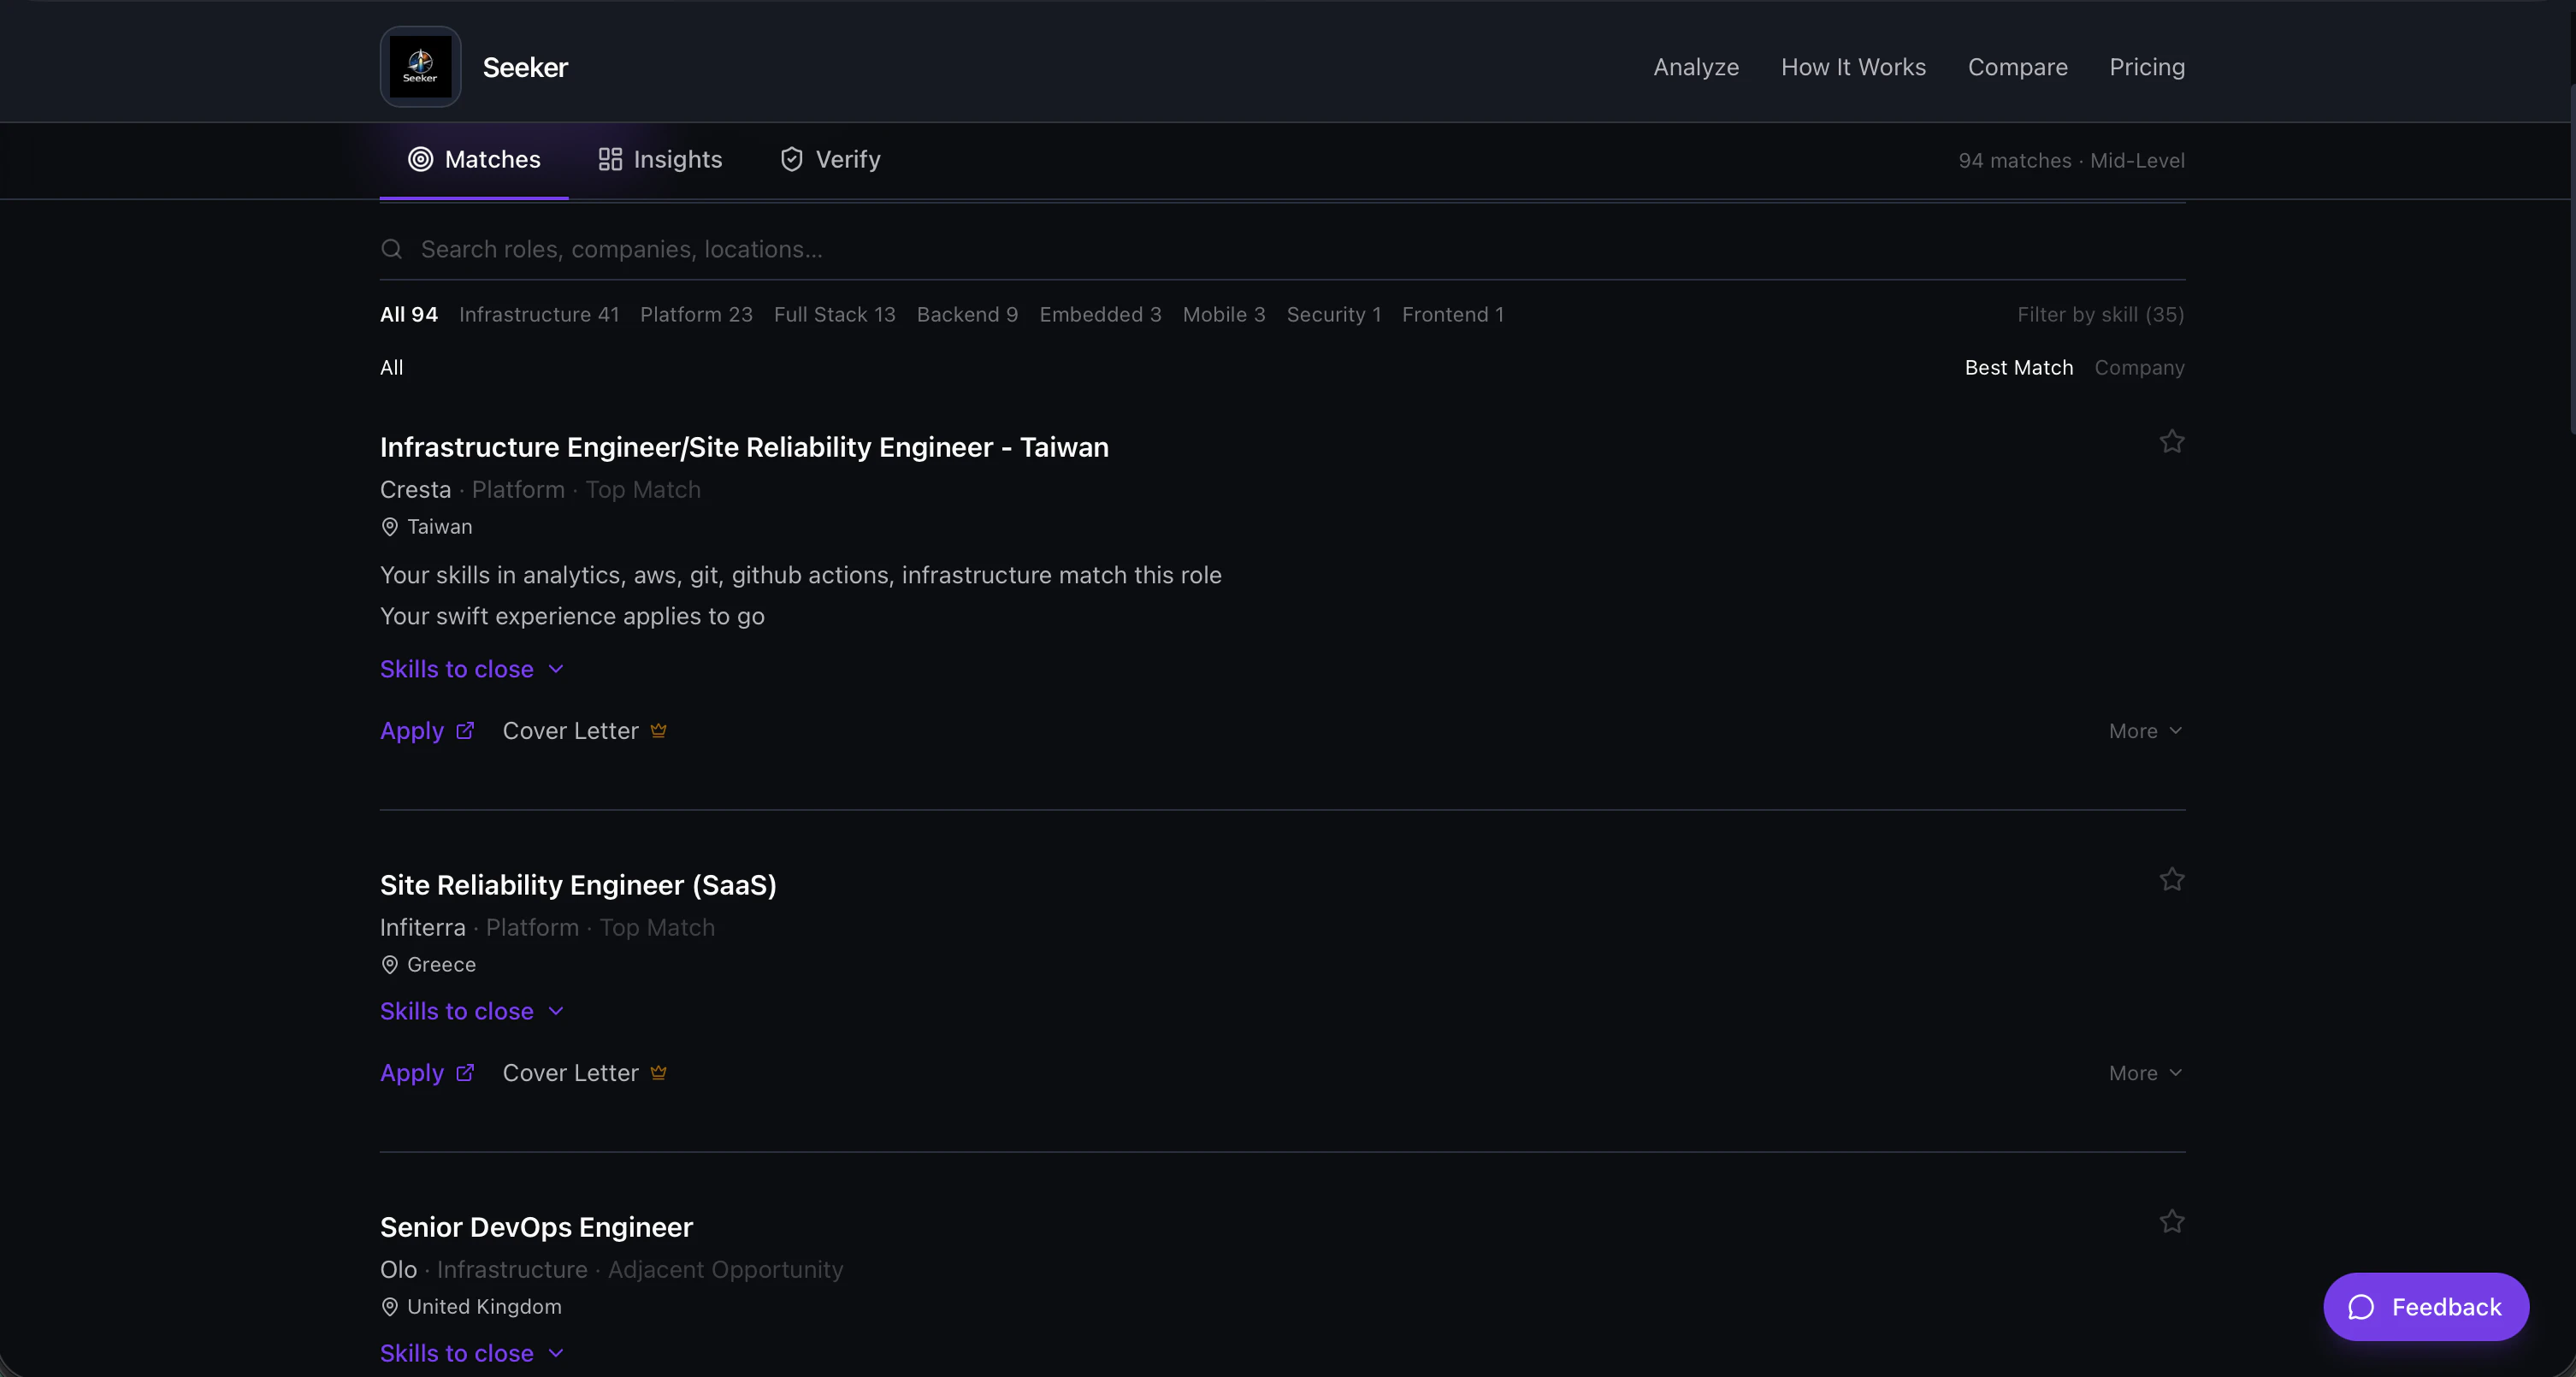This screenshot has height=1377, width=2576.
Task: Expand Skills to close for Cresta job
Action: click(x=472, y=669)
